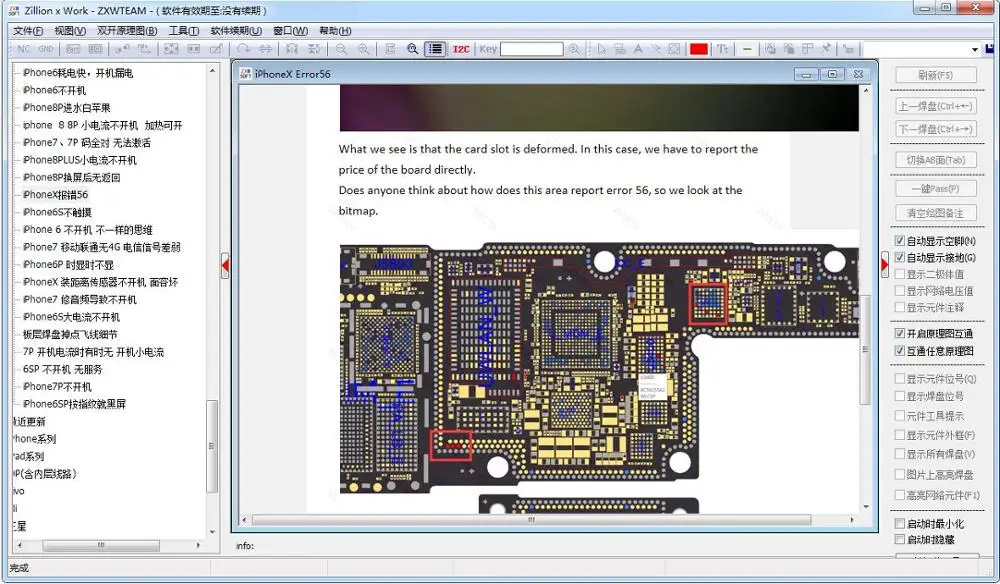Toggle 高亮网络元件(F1) checkbox

click(x=900, y=495)
